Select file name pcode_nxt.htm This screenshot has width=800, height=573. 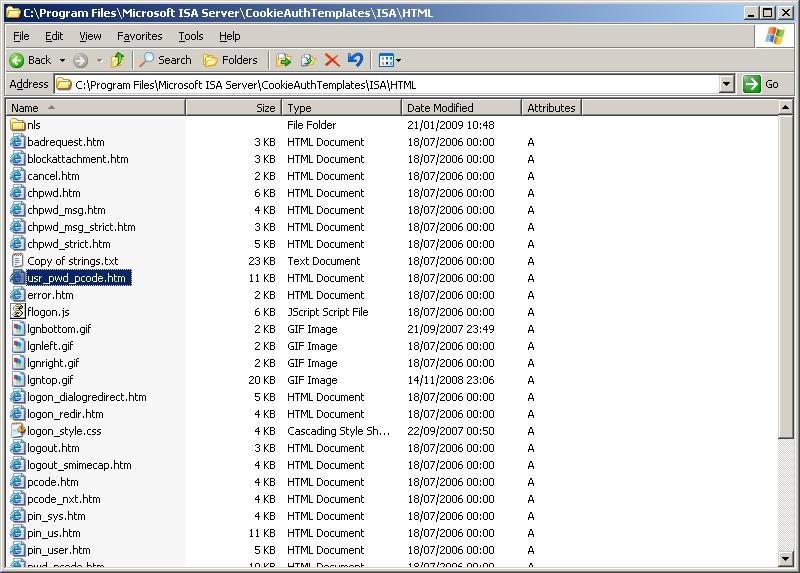(x=64, y=499)
